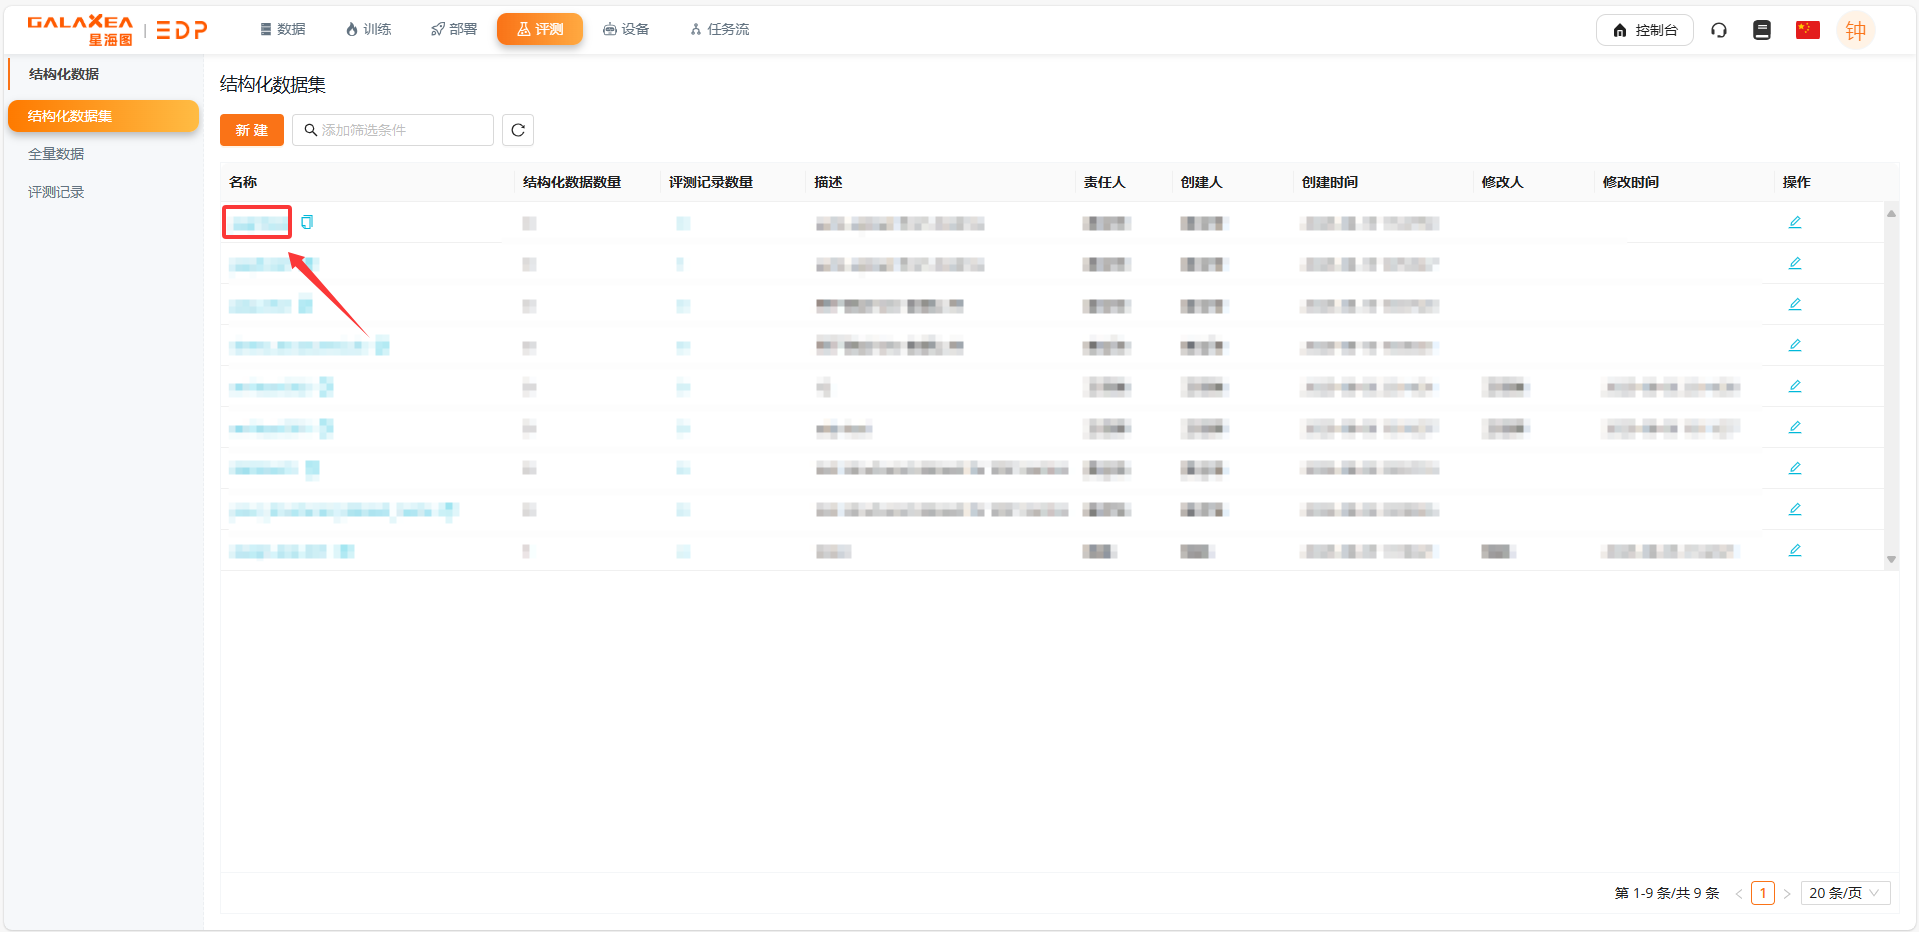Viewport: 1919px width, 932px height.
Task: Select 全量数据 in the sidebar
Action: click(x=56, y=154)
